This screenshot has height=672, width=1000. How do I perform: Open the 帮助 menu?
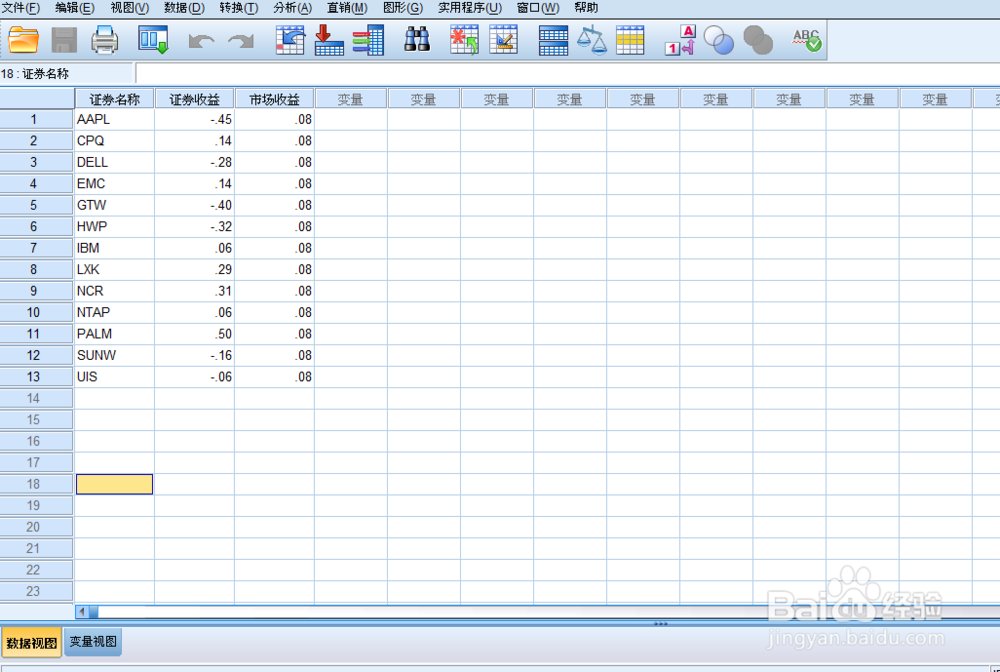coord(586,8)
